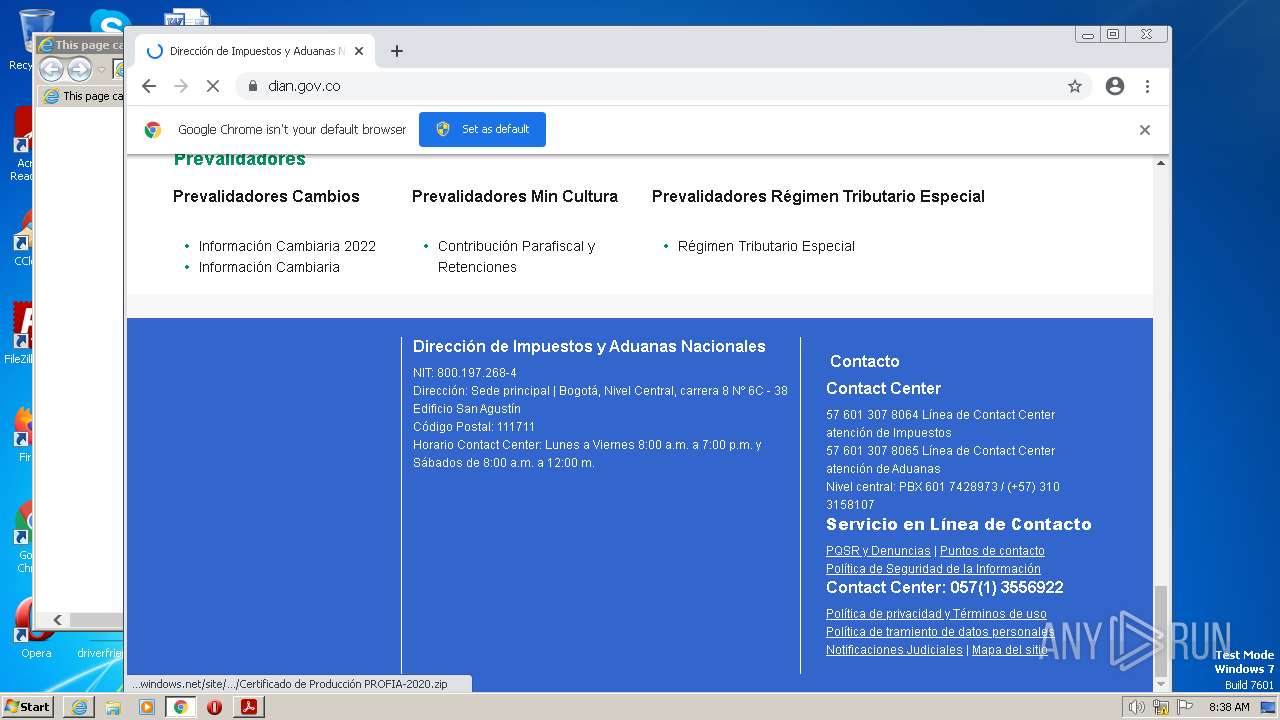Stop page loading with the X button
Screen dimensions: 1280x720
[x=213, y=86]
